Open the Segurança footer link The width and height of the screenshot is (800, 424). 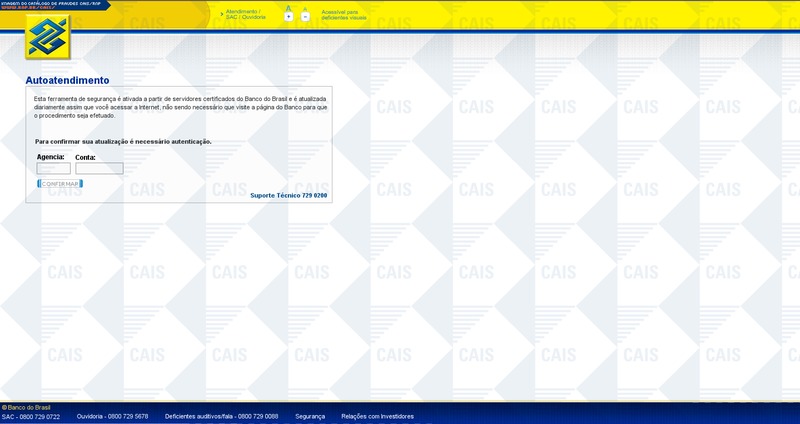pyautogui.click(x=310, y=416)
